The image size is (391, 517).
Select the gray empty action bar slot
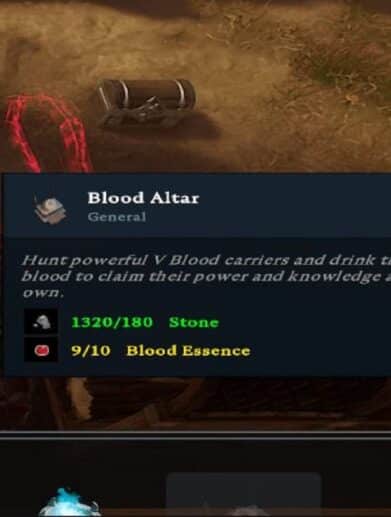tap(243, 494)
